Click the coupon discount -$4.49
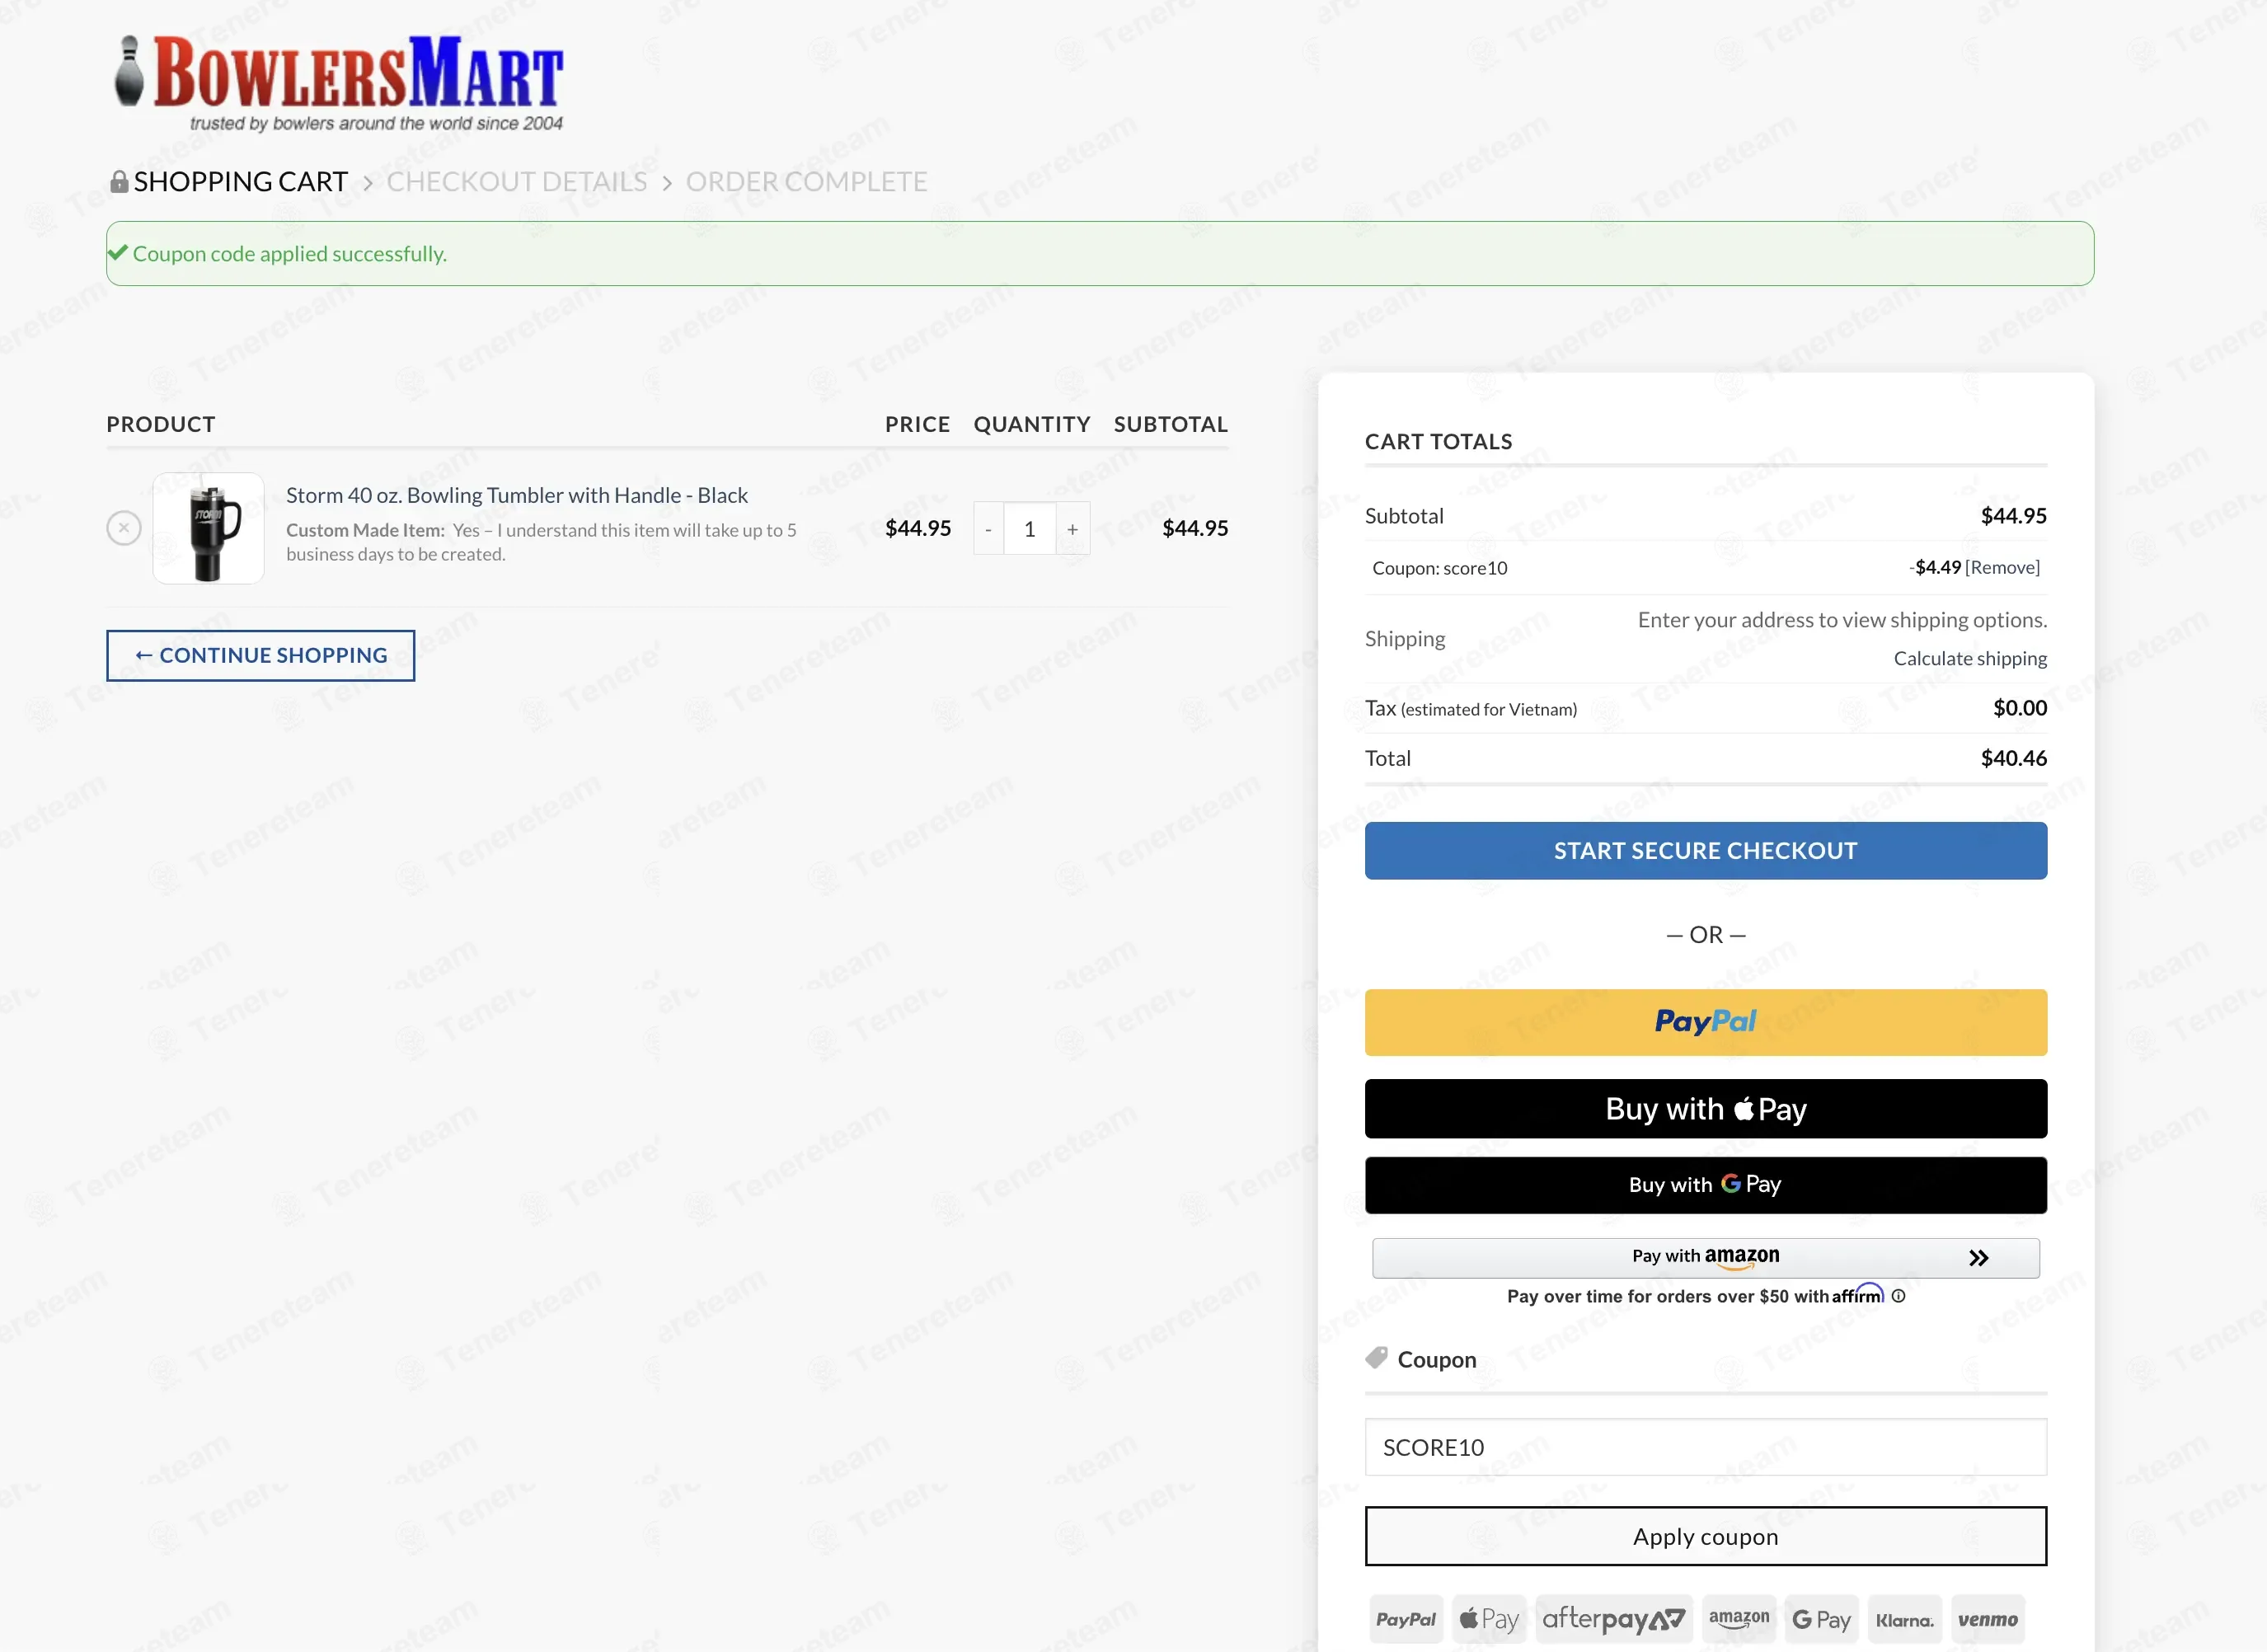 point(1935,568)
